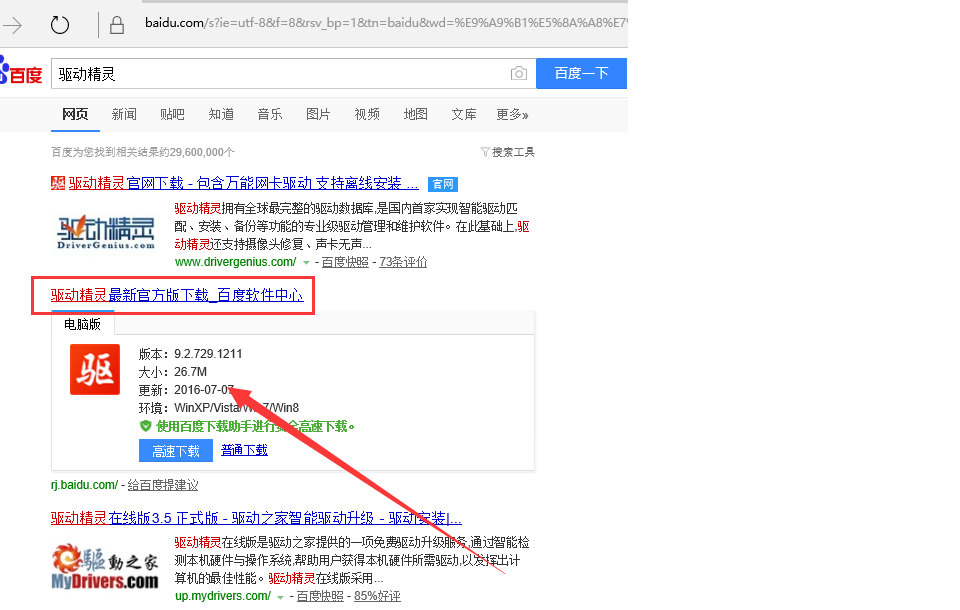The image size is (960, 610).
Task: Switch to the 贴吧 tab
Action: point(172,115)
